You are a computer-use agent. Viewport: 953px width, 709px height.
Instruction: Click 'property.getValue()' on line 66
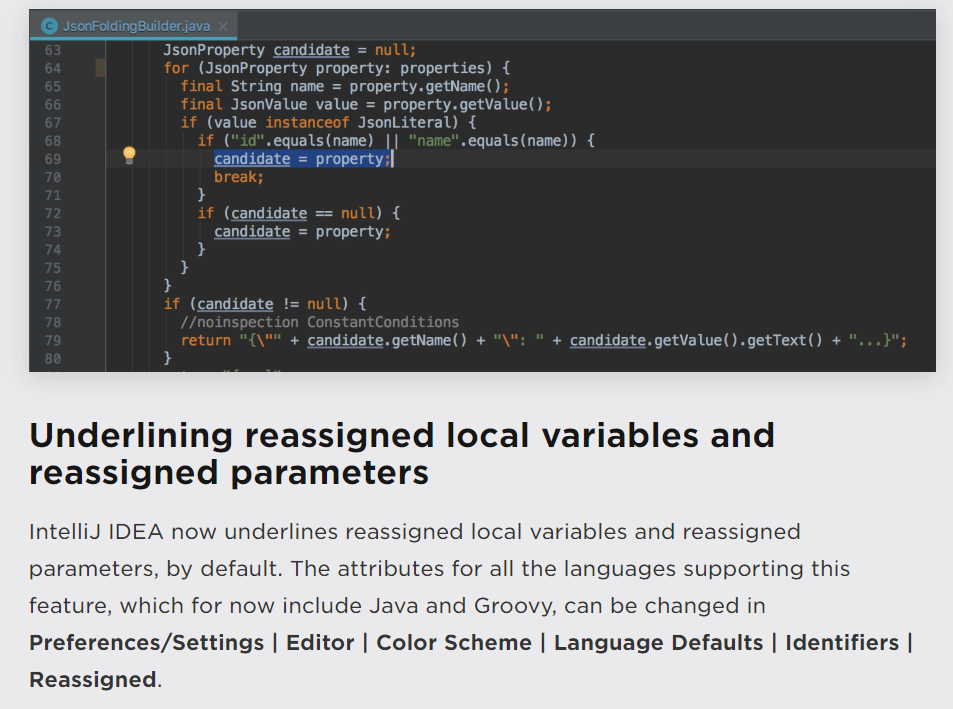[x=463, y=104]
